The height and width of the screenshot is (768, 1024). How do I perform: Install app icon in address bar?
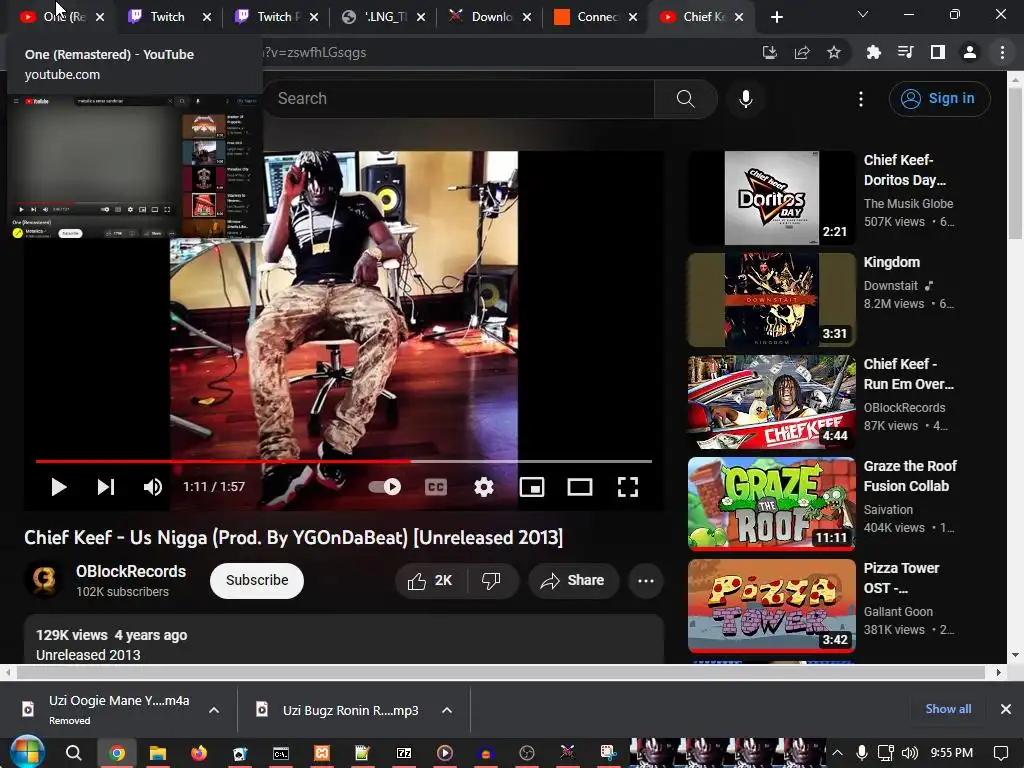(770, 52)
